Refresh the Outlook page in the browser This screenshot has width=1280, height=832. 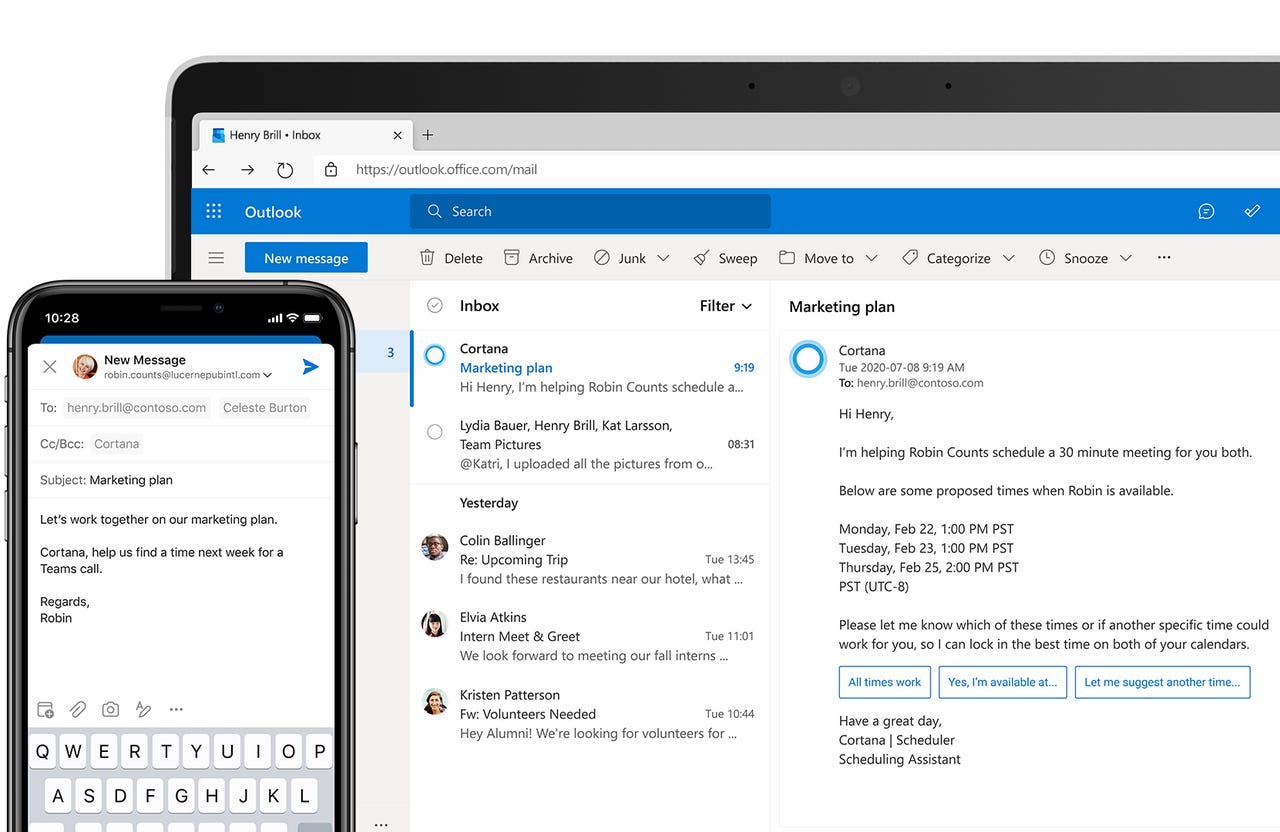tap(285, 169)
